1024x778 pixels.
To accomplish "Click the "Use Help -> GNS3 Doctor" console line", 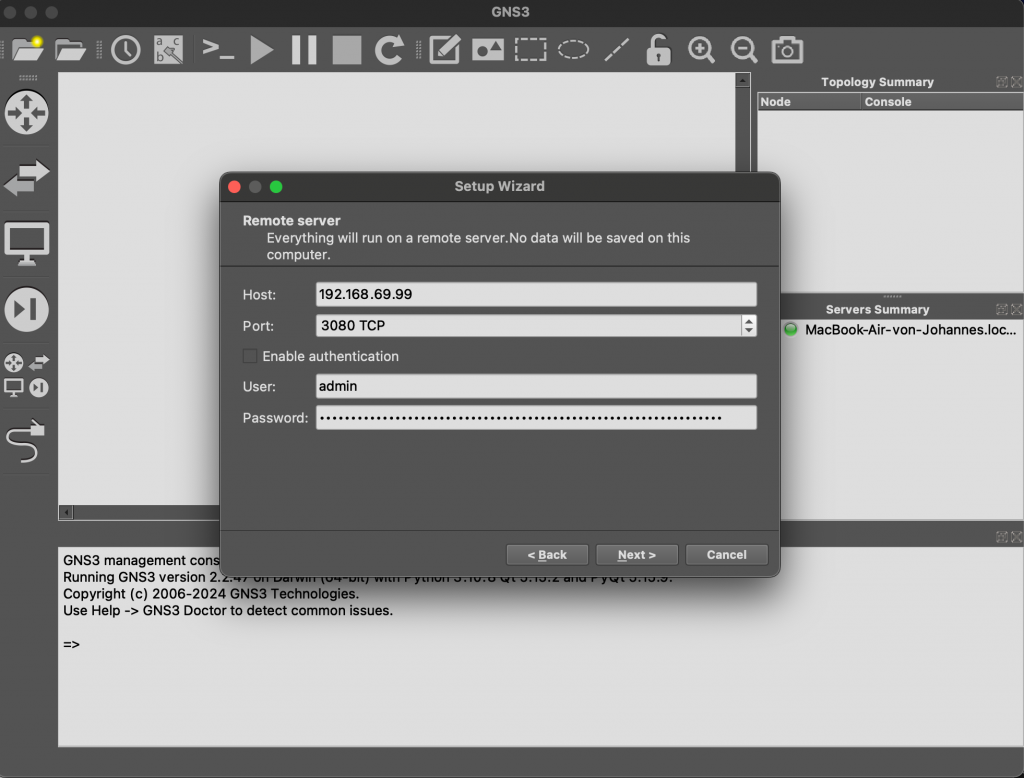I will pos(228,611).
